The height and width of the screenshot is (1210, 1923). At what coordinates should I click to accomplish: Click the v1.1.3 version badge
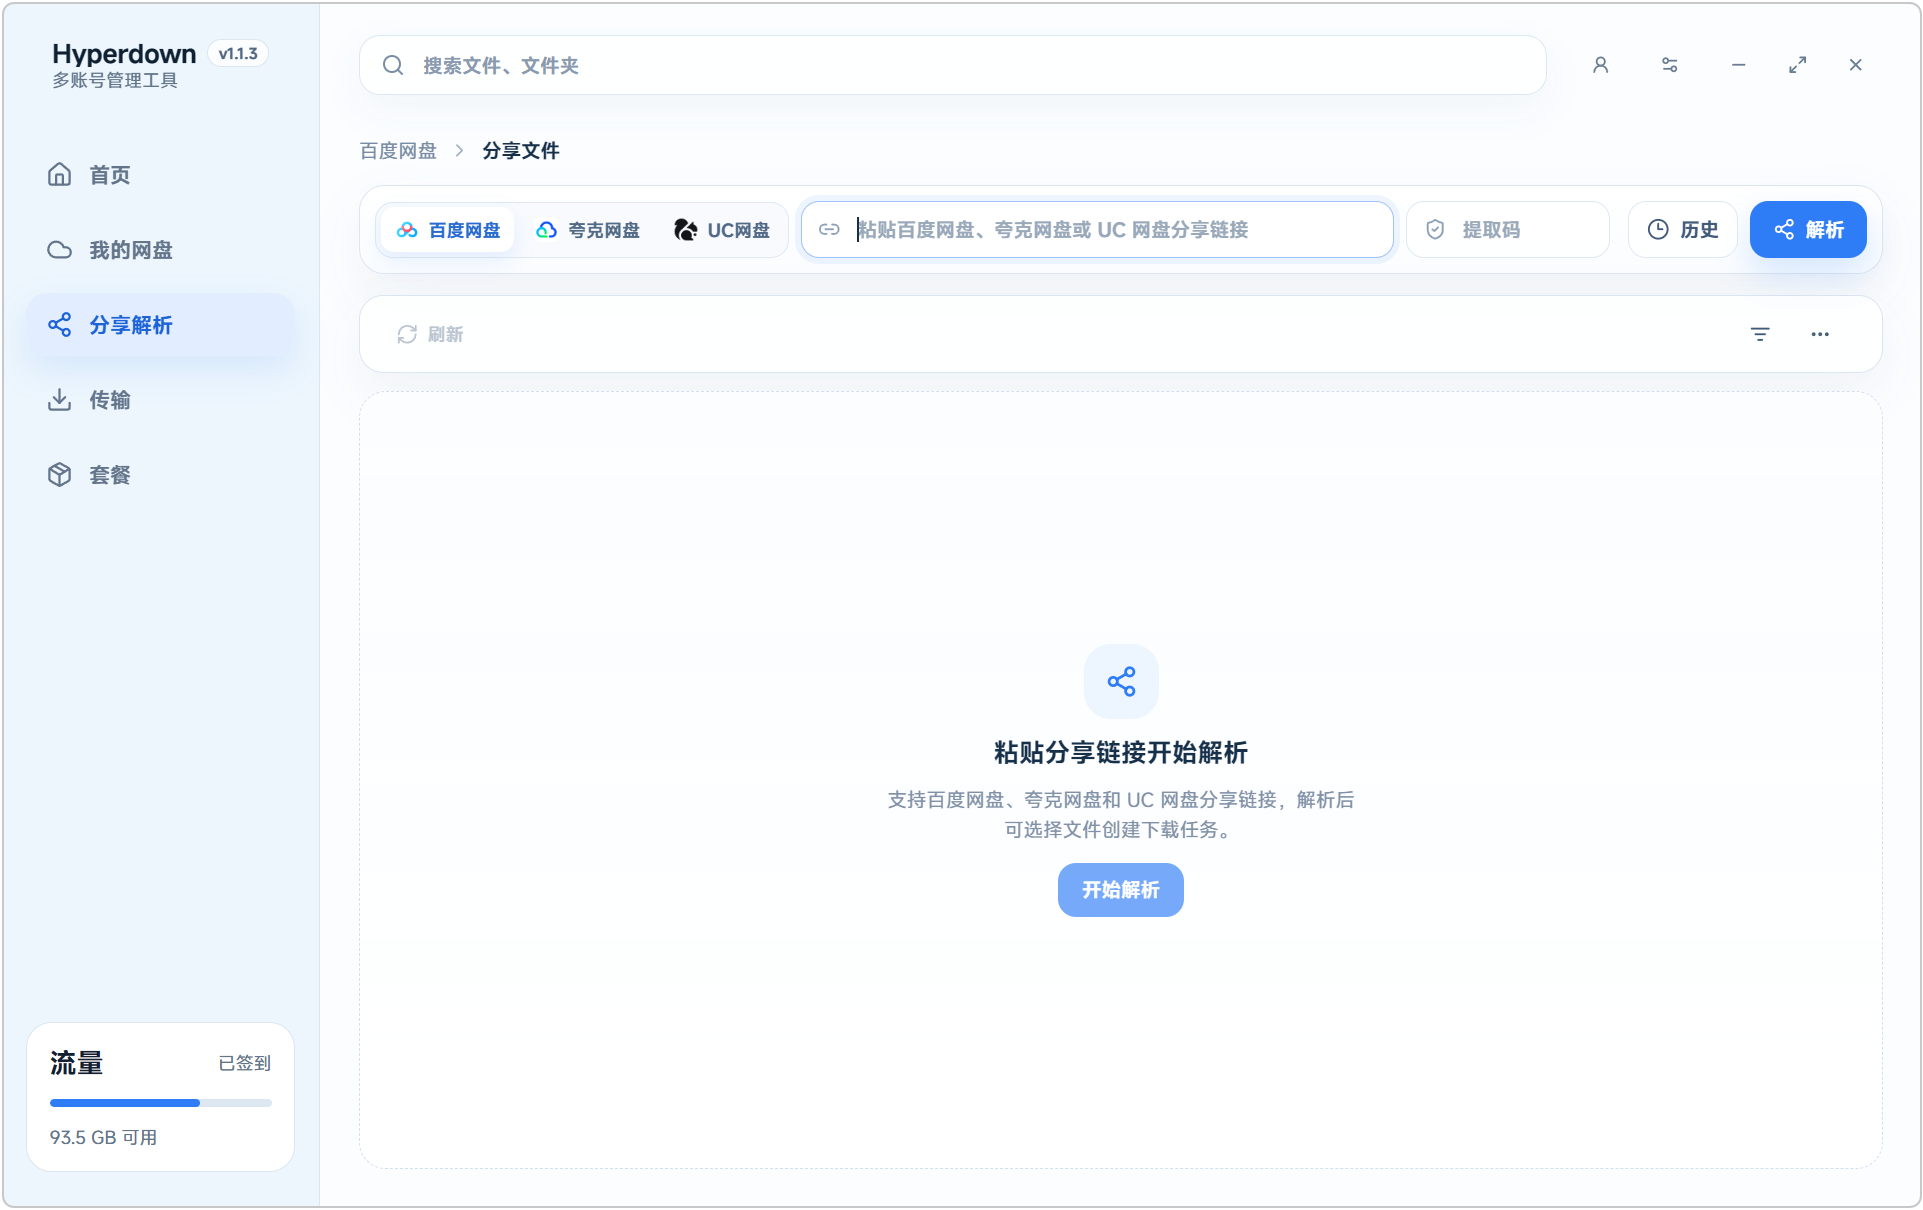pyautogui.click(x=238, y=54)
